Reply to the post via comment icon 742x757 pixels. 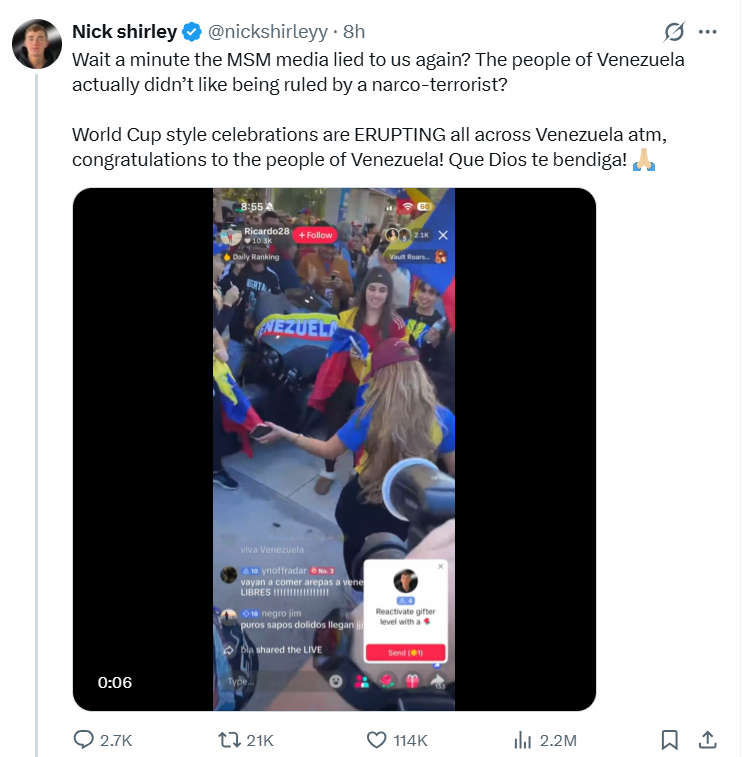pyautogui.click(x=85, y=740)
